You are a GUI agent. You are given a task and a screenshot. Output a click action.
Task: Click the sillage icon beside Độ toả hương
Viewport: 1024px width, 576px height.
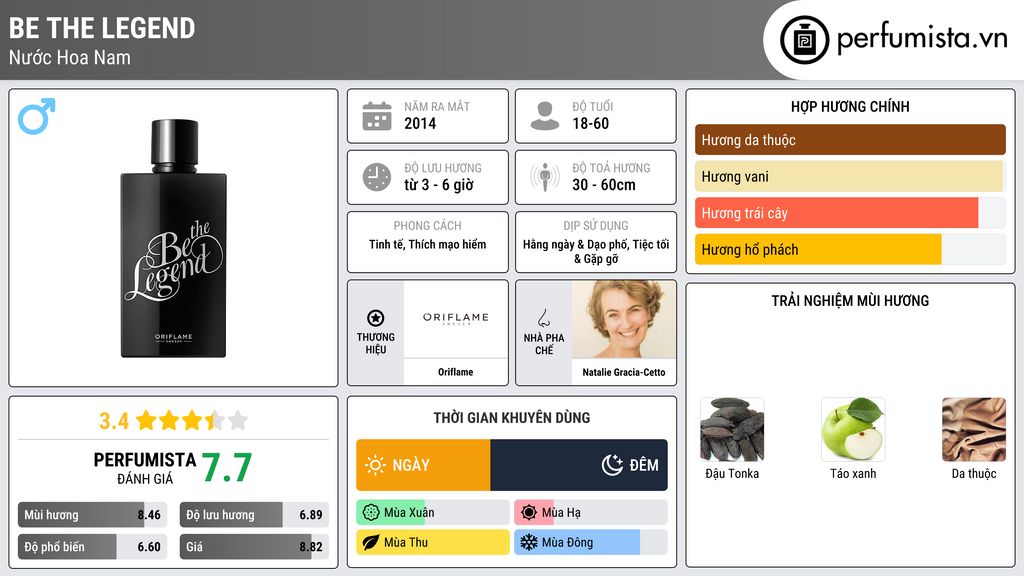click(545, 177)
